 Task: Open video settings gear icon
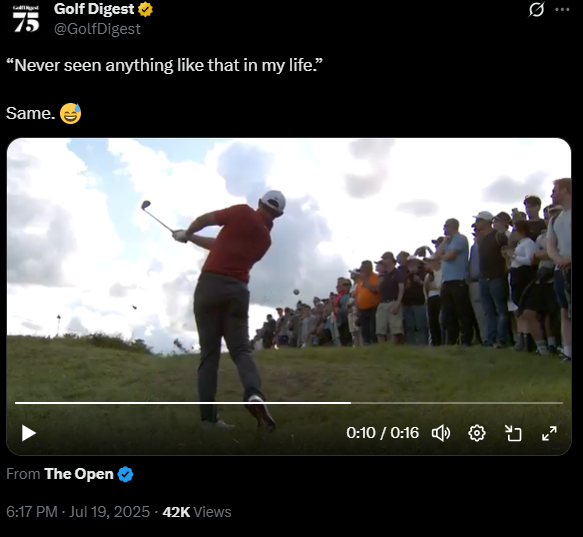coord(477,433)
